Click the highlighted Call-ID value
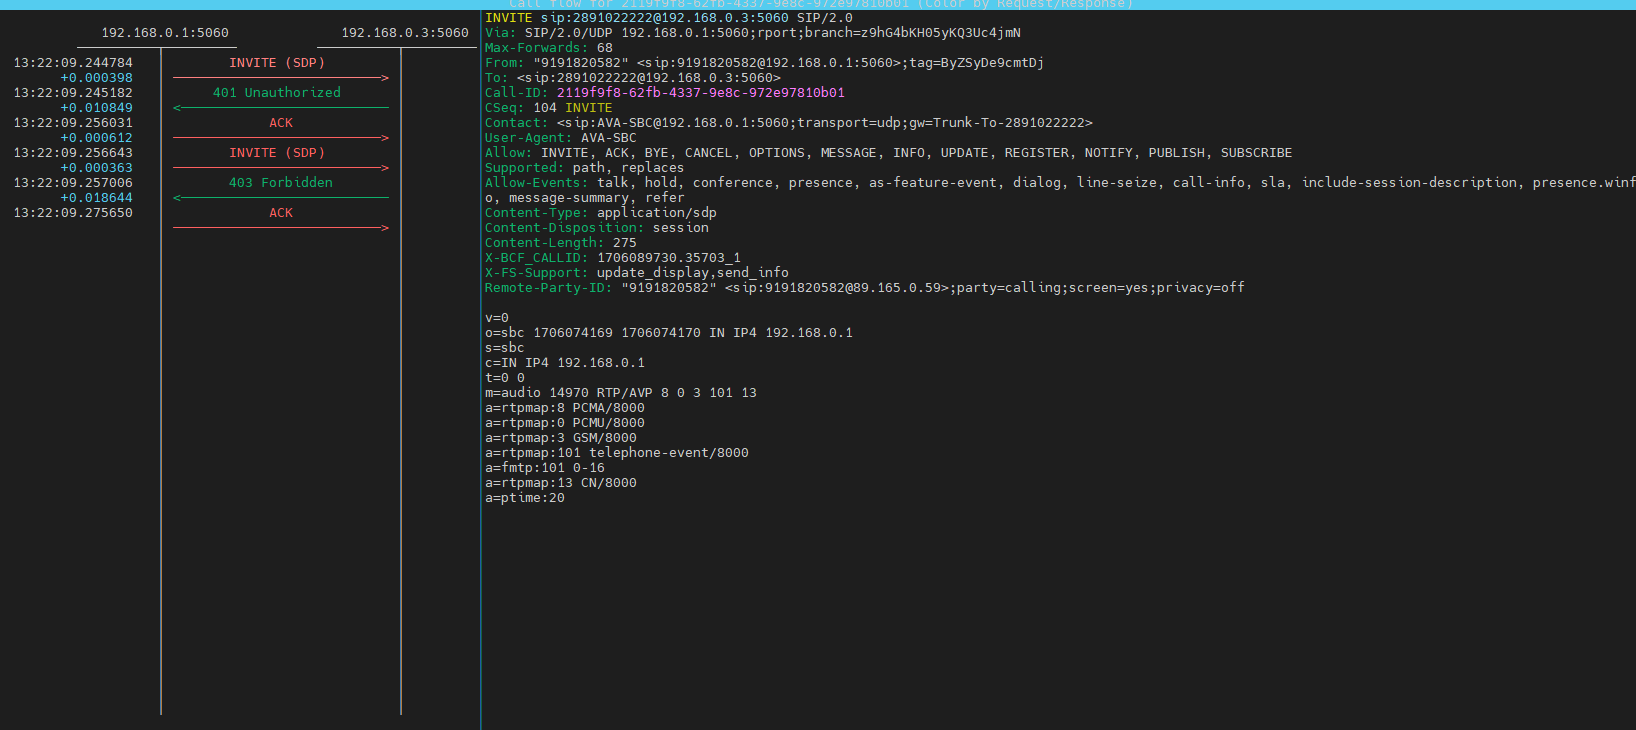This screenshot has width=1636, height=730. 701,93
